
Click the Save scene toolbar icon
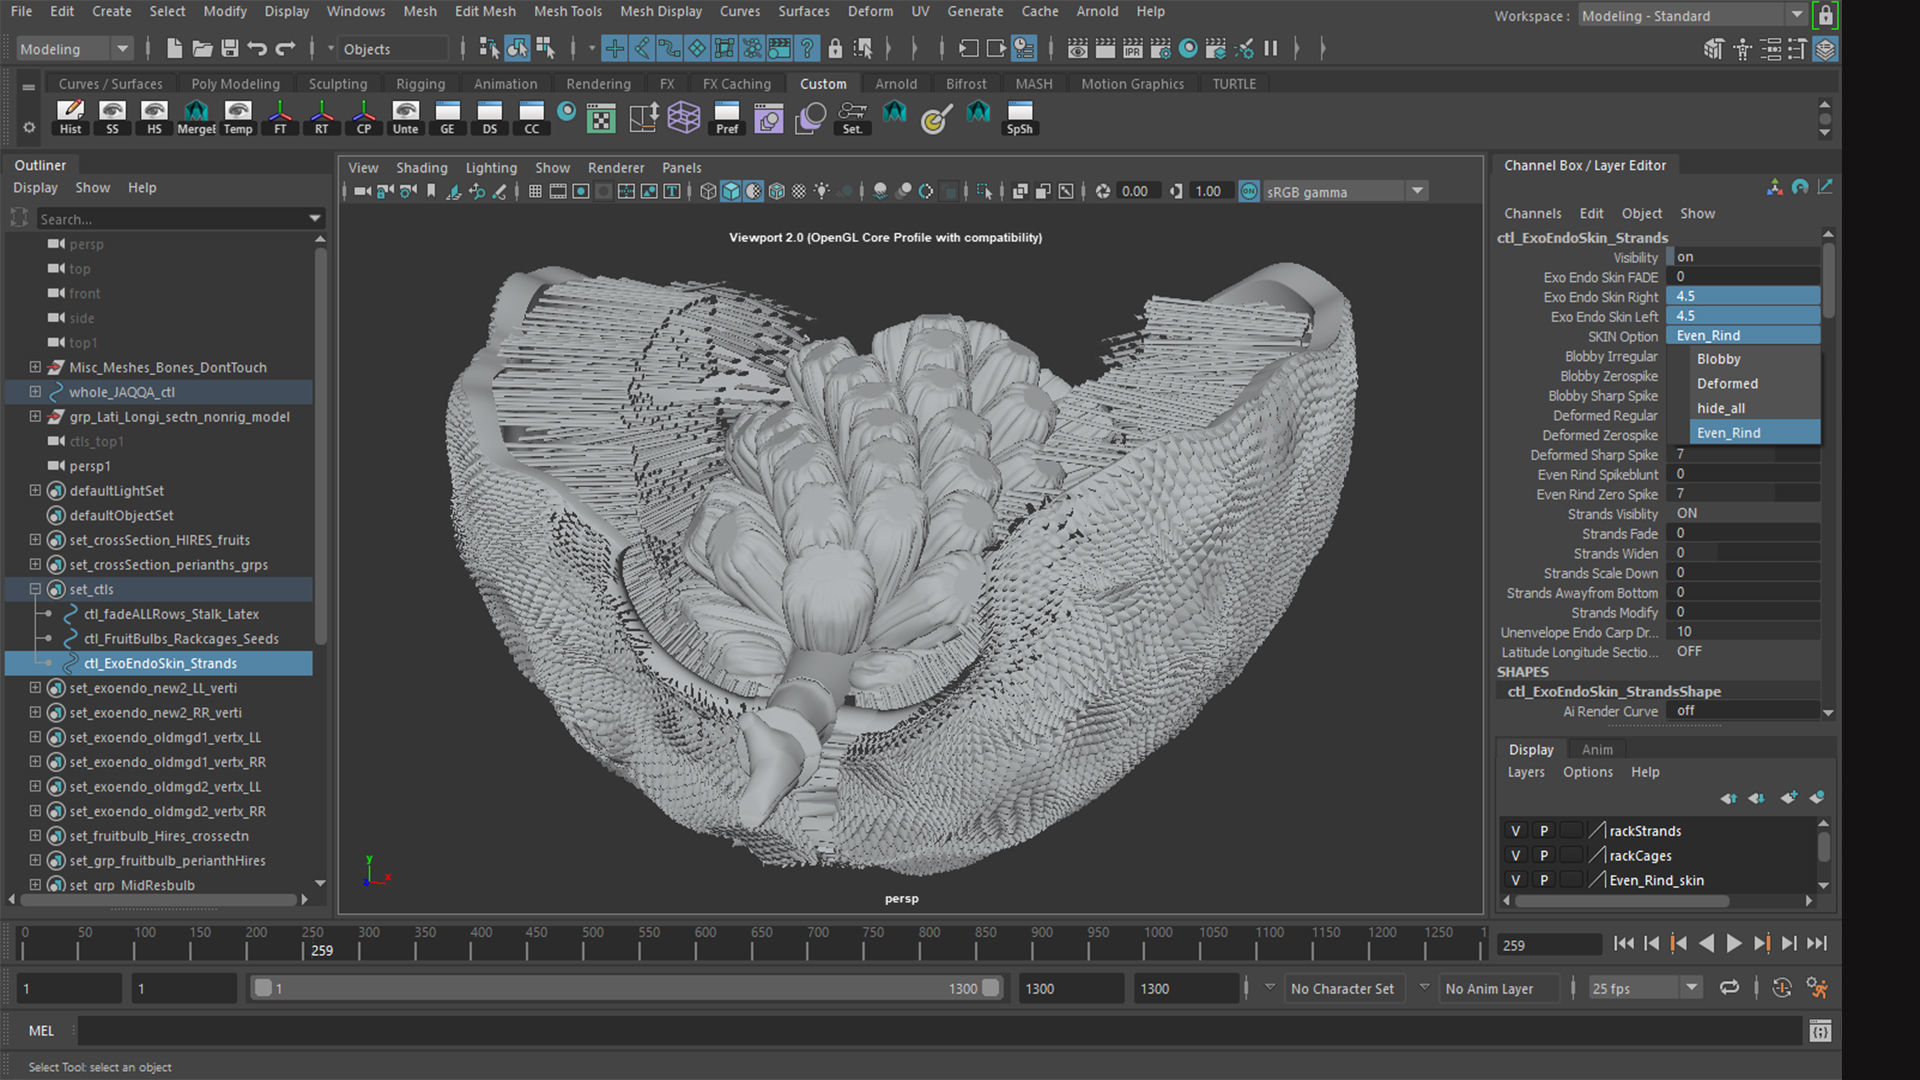(x=230, y=48)
